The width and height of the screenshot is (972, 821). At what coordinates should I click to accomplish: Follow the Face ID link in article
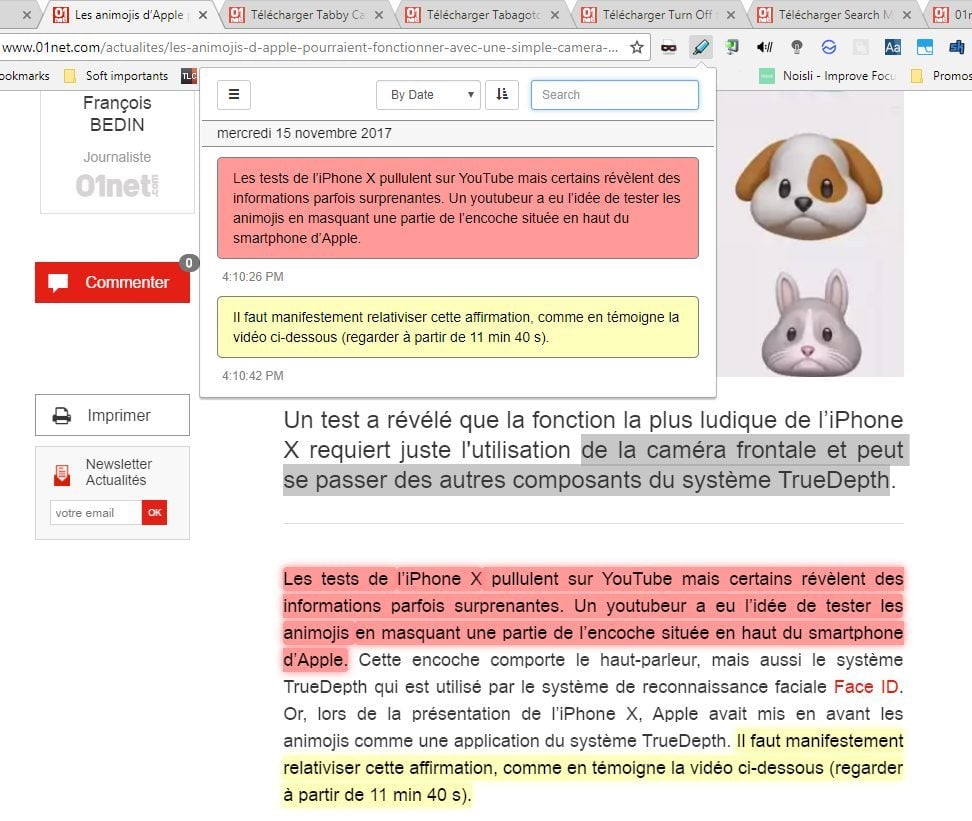(x=868, y=687)
